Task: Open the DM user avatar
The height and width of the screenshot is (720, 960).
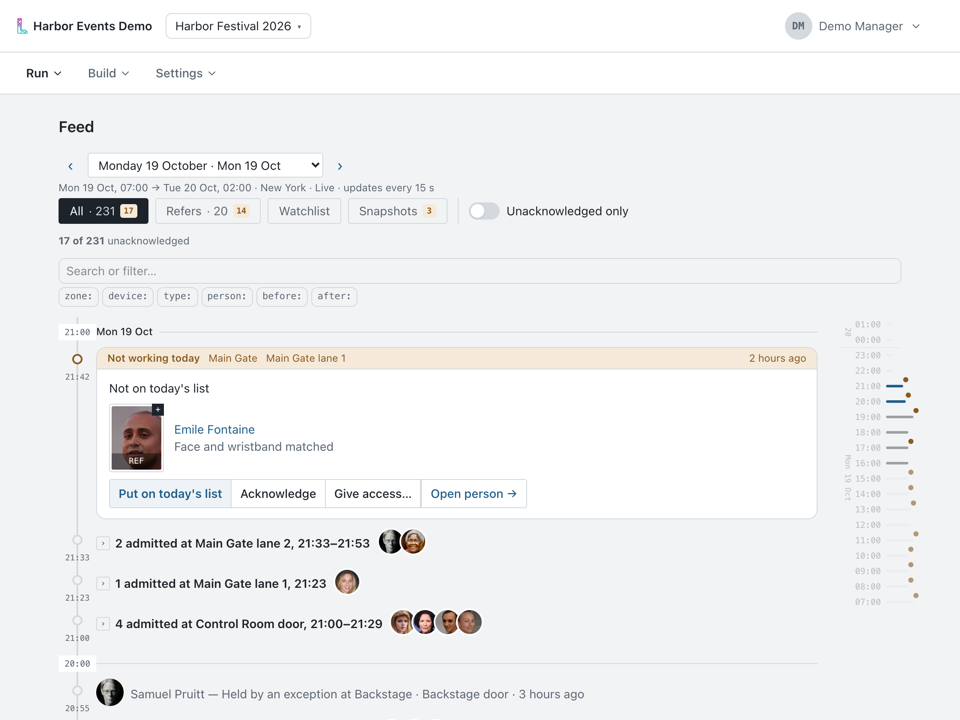Action: 798,26
